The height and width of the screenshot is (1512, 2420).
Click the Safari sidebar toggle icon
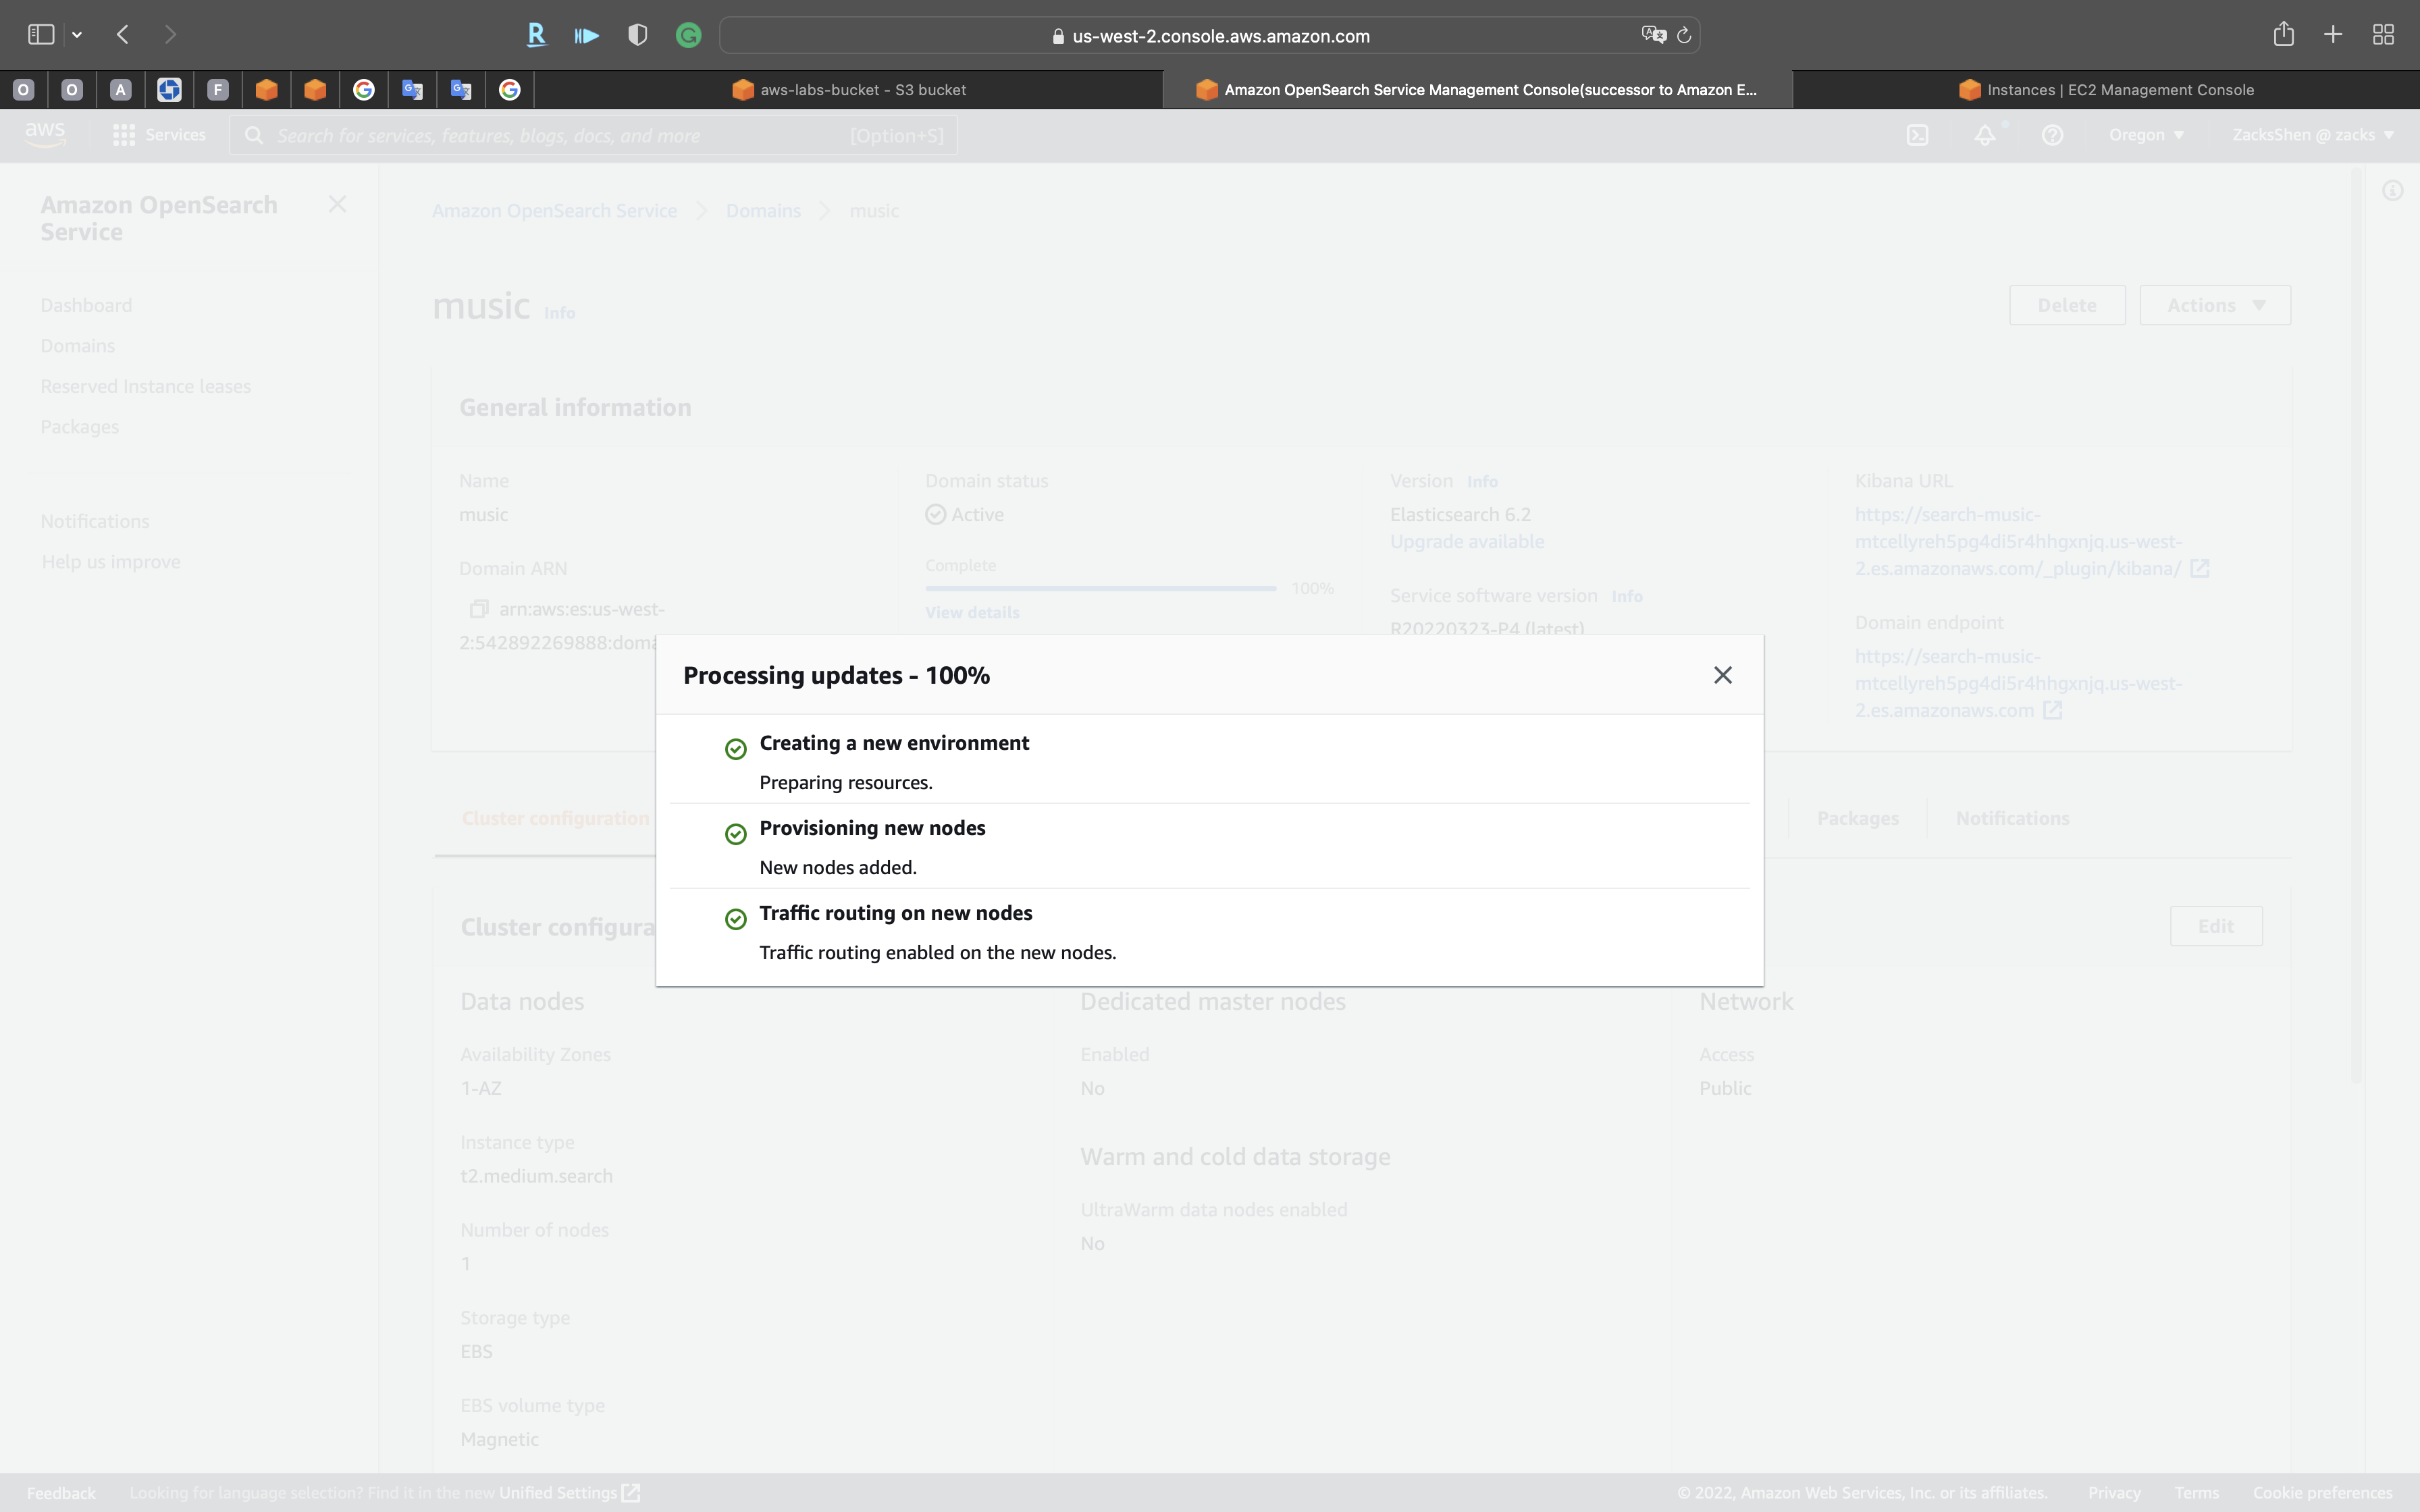(41, 35)
